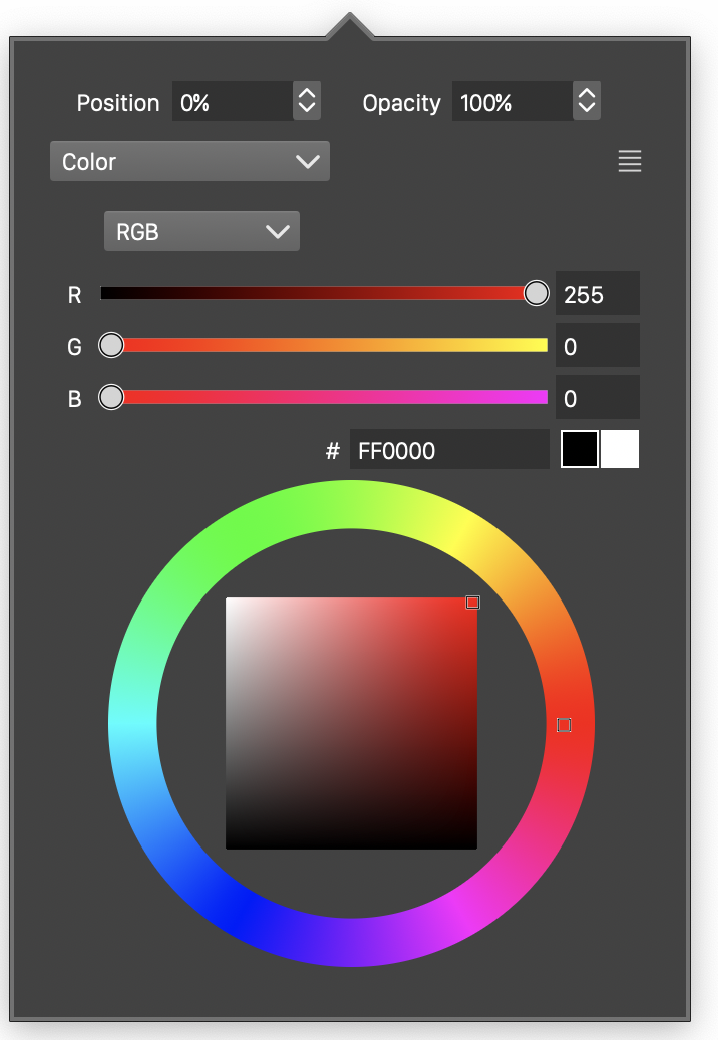Viewport: 718px width, 1040px height.
Task: Click the hex color field FF0000
Action: click(449, 450)
